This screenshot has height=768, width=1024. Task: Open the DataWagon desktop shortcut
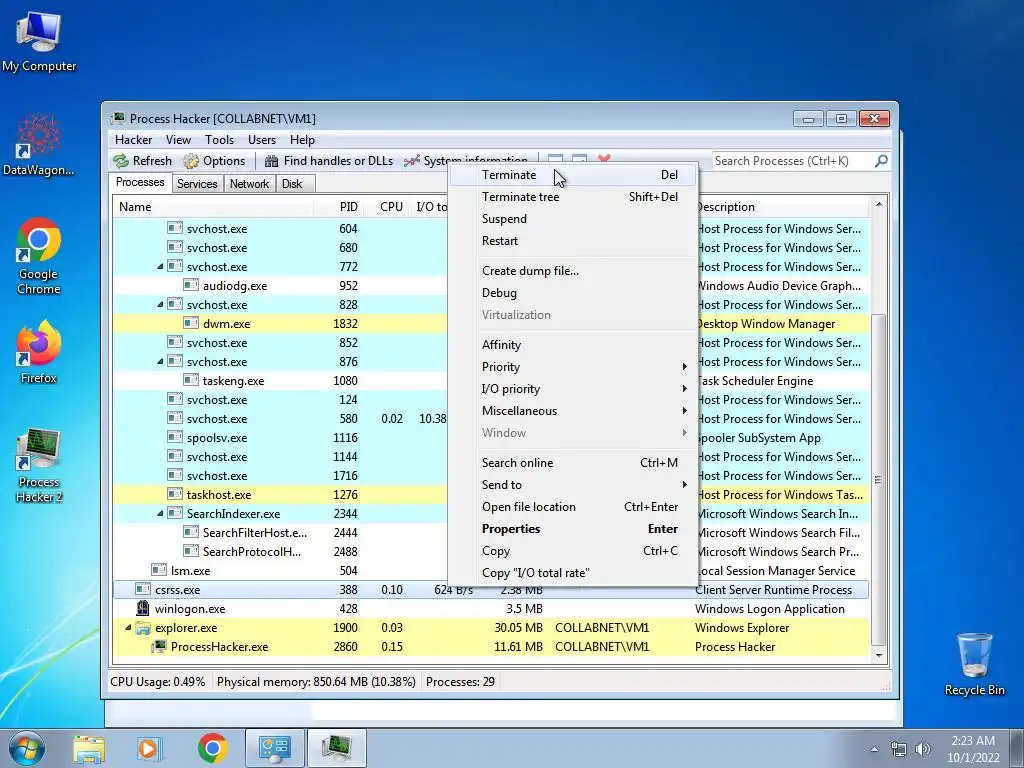pyautogui.click(x=39, y=145)
